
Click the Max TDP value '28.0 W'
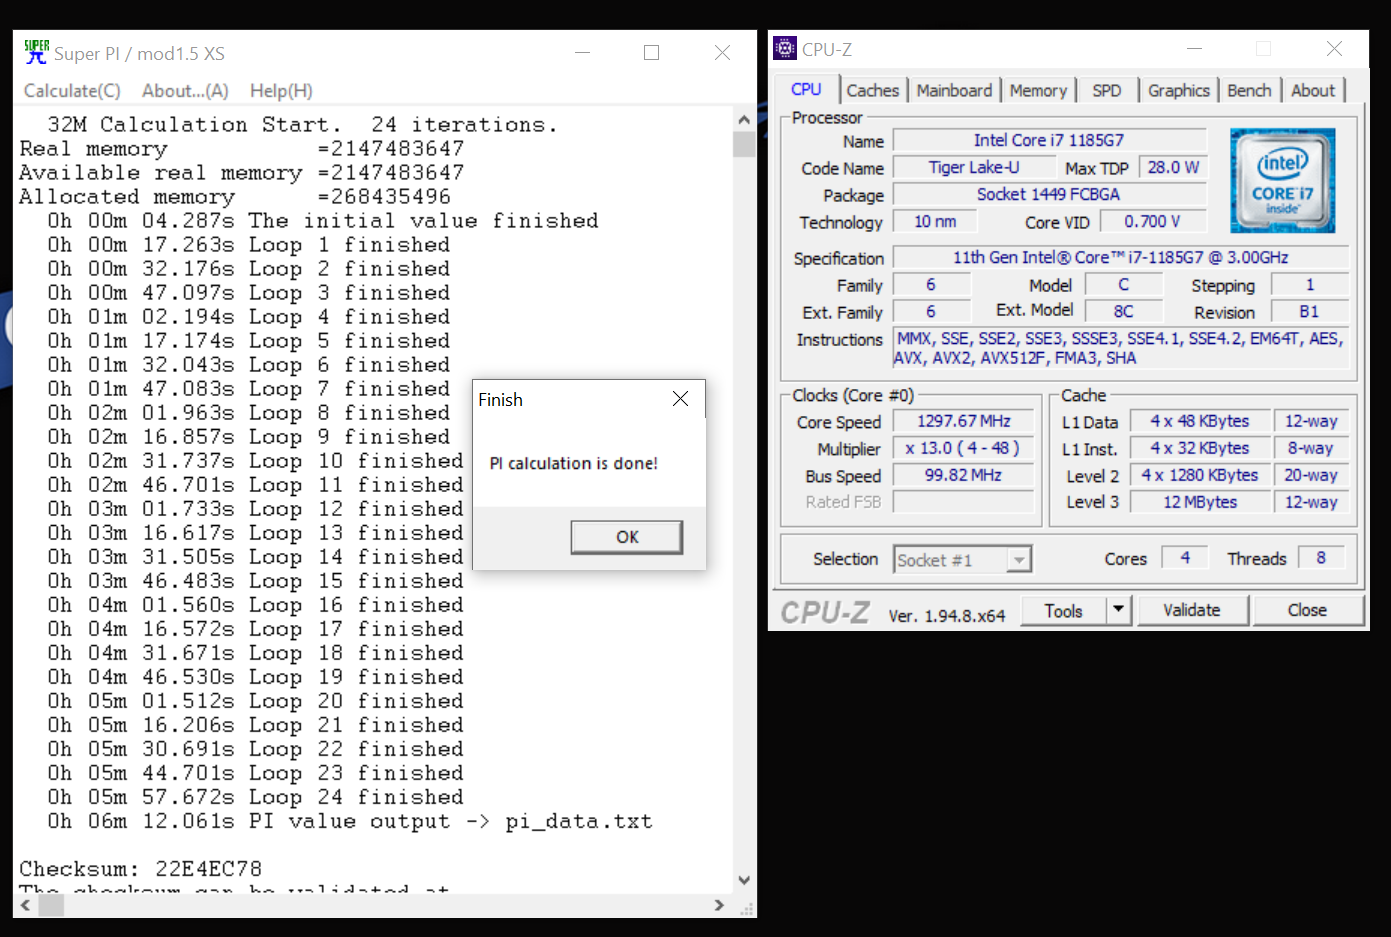(1173, 168)
